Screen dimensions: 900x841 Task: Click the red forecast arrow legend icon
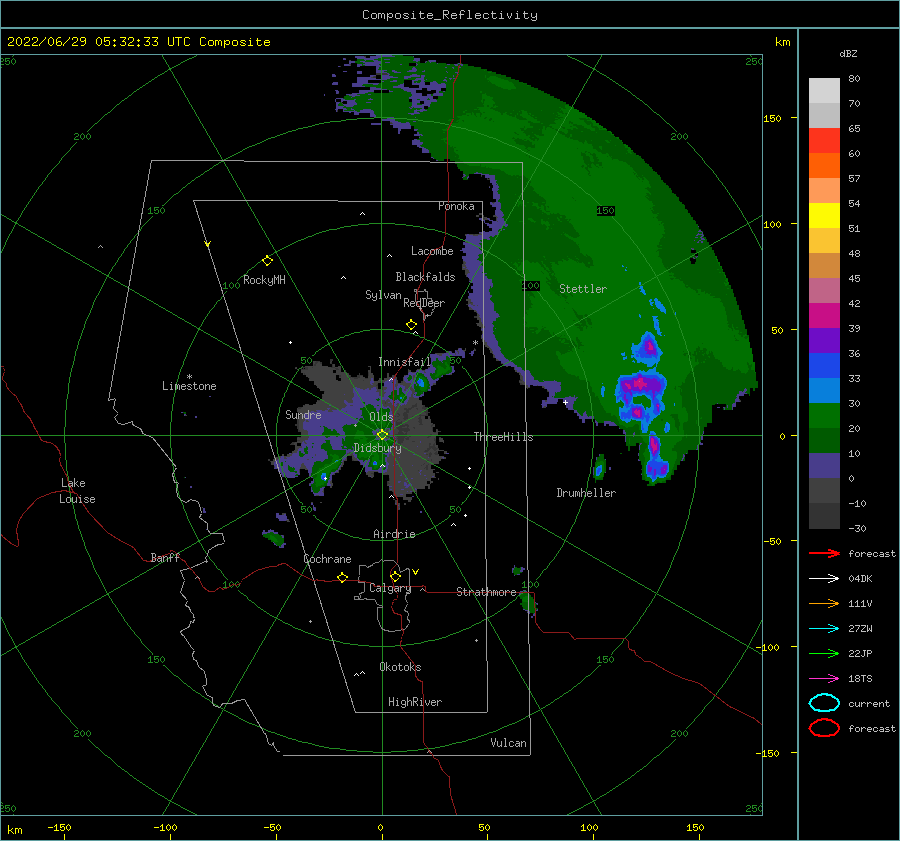click(824, 553)
